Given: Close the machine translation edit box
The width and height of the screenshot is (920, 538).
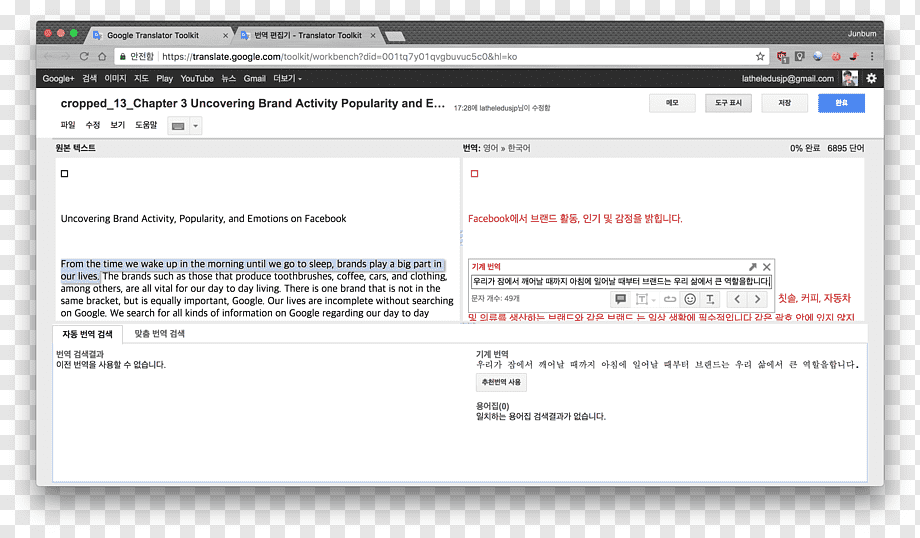Looking at the screenshot, I should coord(767,266).
